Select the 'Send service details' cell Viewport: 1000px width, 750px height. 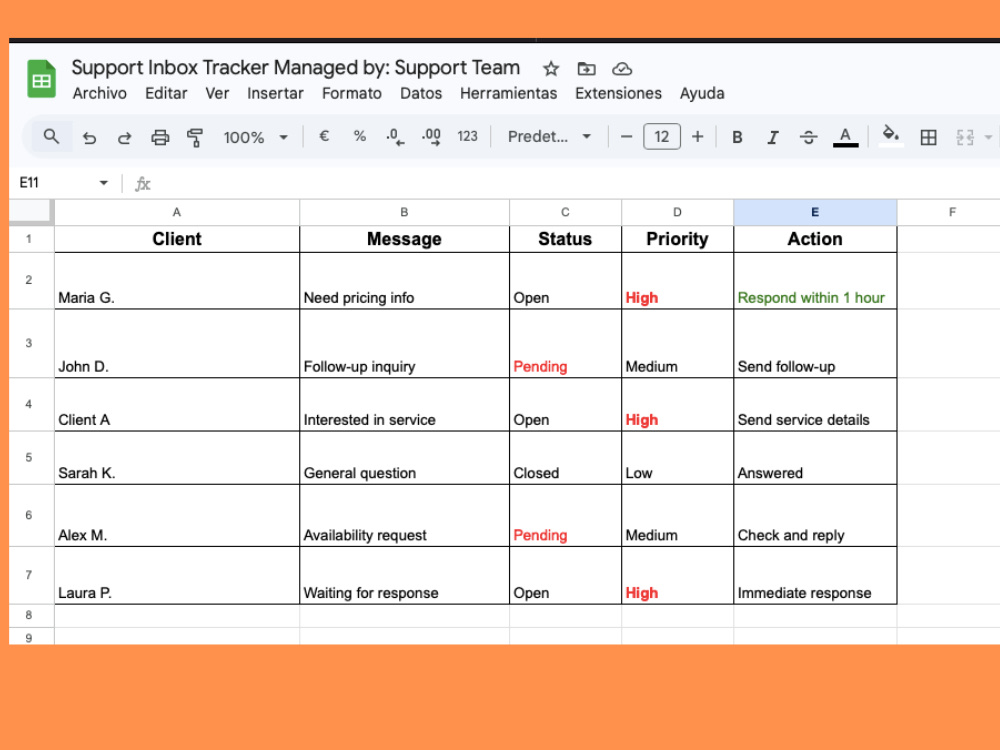point(815,404)
